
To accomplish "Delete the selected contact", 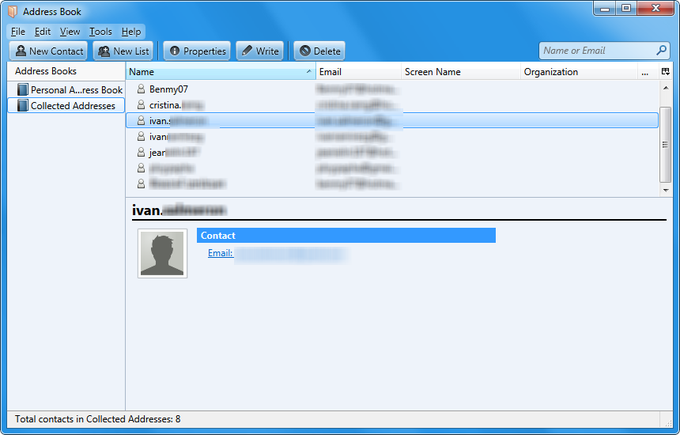I will point(320,51).
